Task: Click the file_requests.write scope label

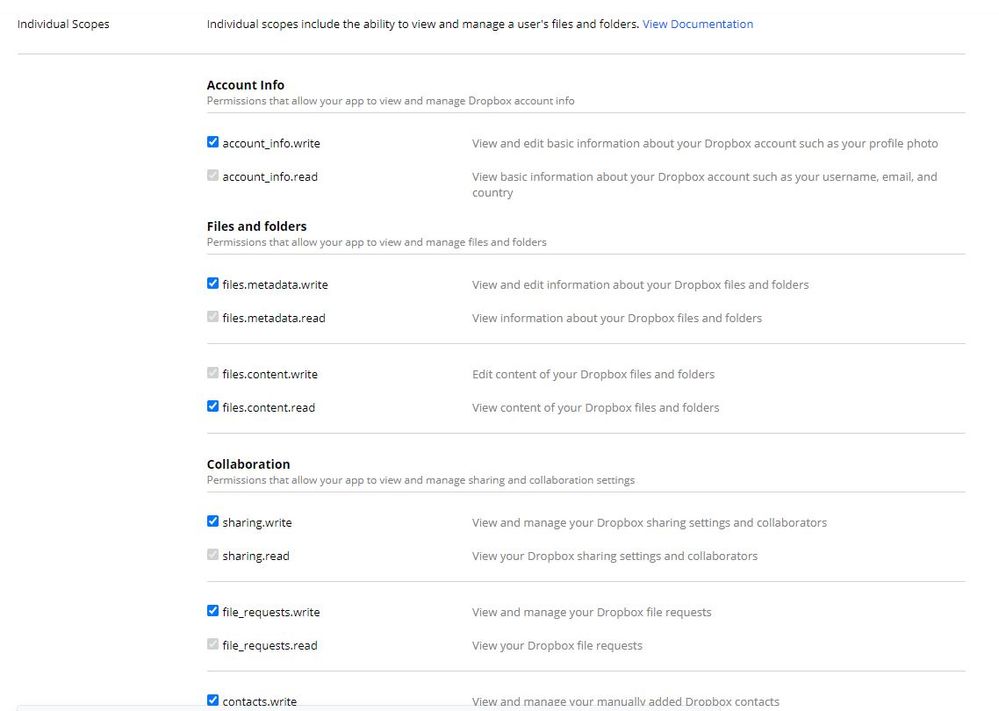Action: pos(271,612)
